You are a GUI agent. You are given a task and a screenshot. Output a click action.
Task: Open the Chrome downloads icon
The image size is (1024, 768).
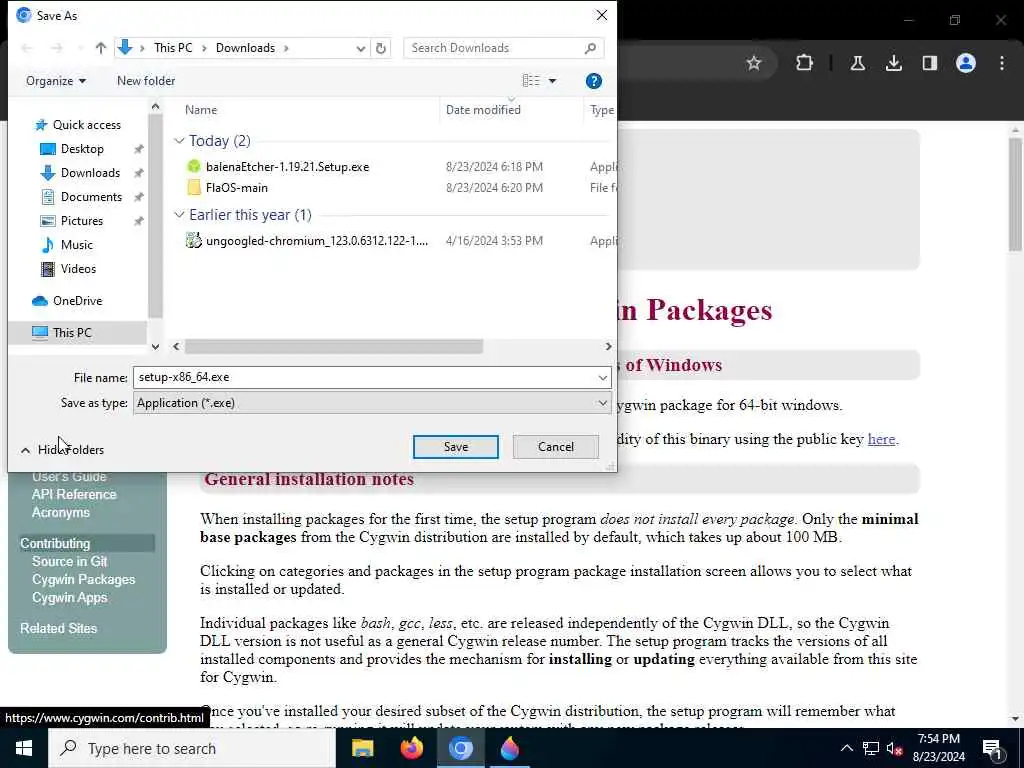[894, 63]
